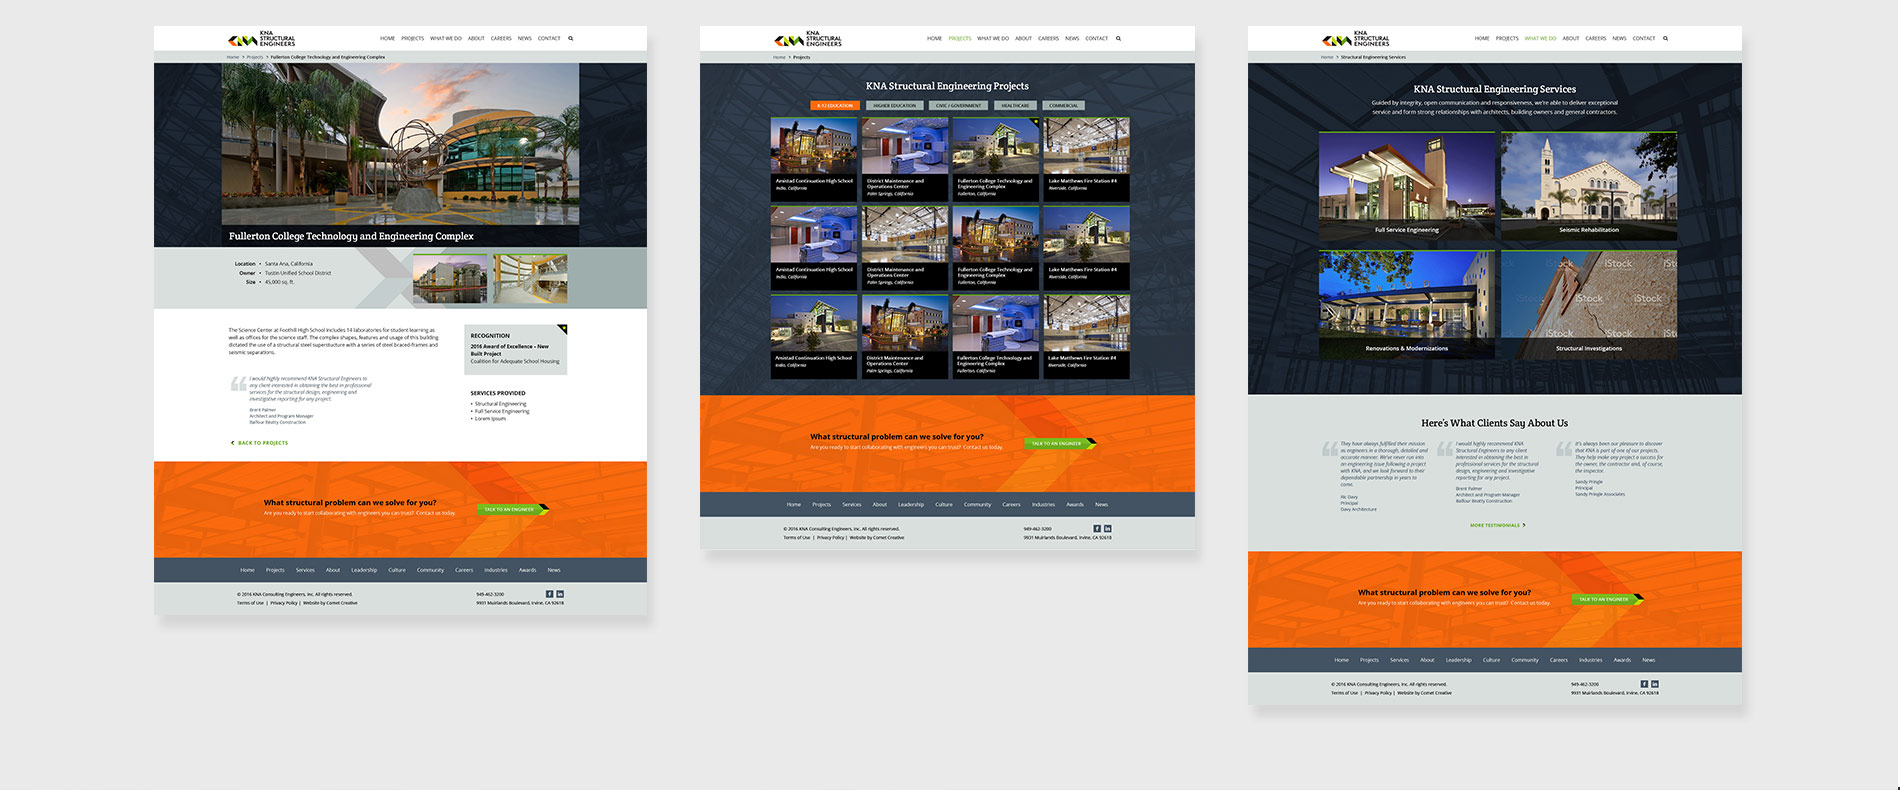Open the interior staircase gallery thumbnail
This screenshot has height=790, width=1900.
pos(530,278)
